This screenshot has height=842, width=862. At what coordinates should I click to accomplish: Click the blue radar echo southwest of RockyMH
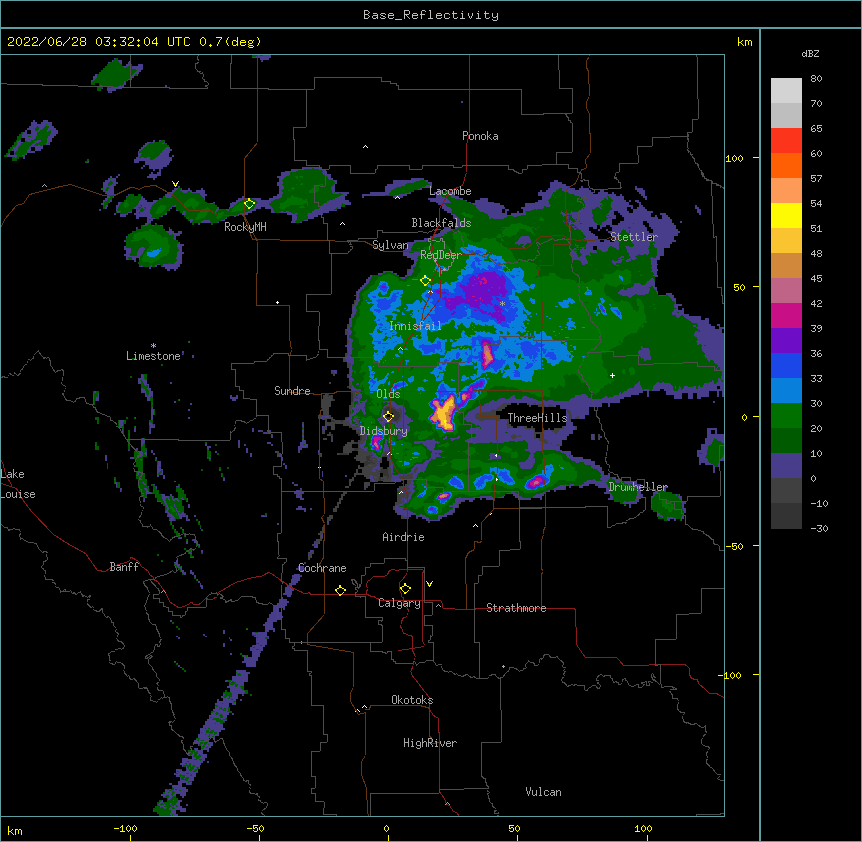click(x=153, y=253)
